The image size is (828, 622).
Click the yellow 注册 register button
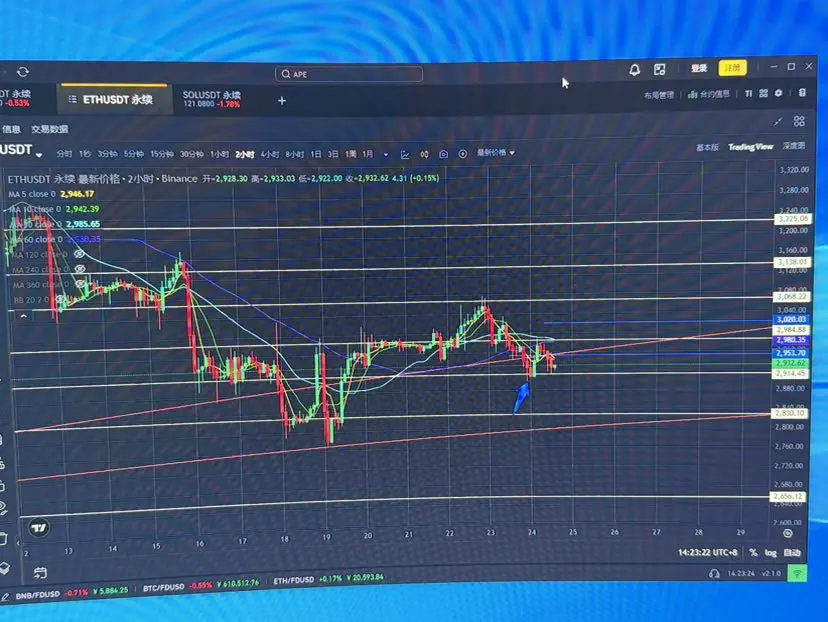point(732,68)
